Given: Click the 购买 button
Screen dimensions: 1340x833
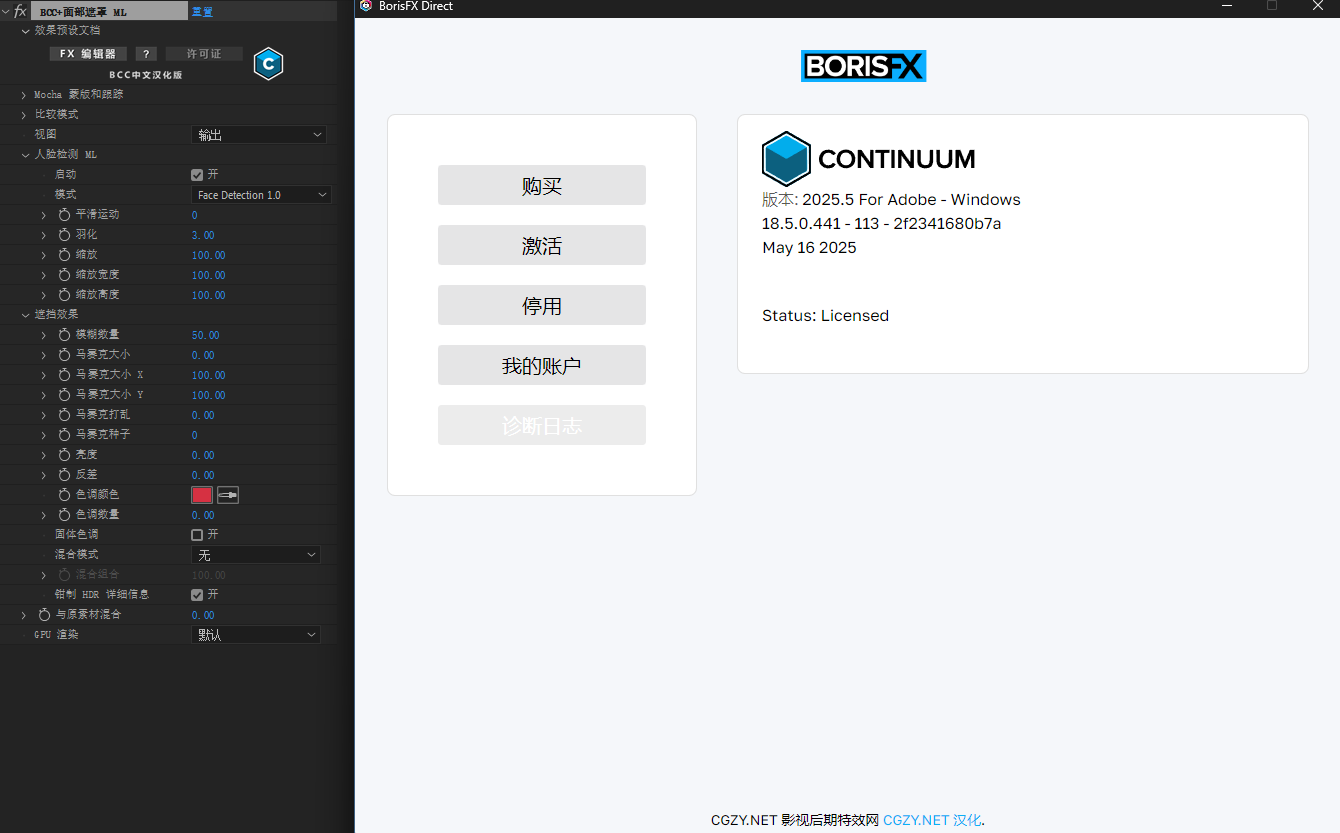Looking at the screenshot, I should (x=542, y=185).
